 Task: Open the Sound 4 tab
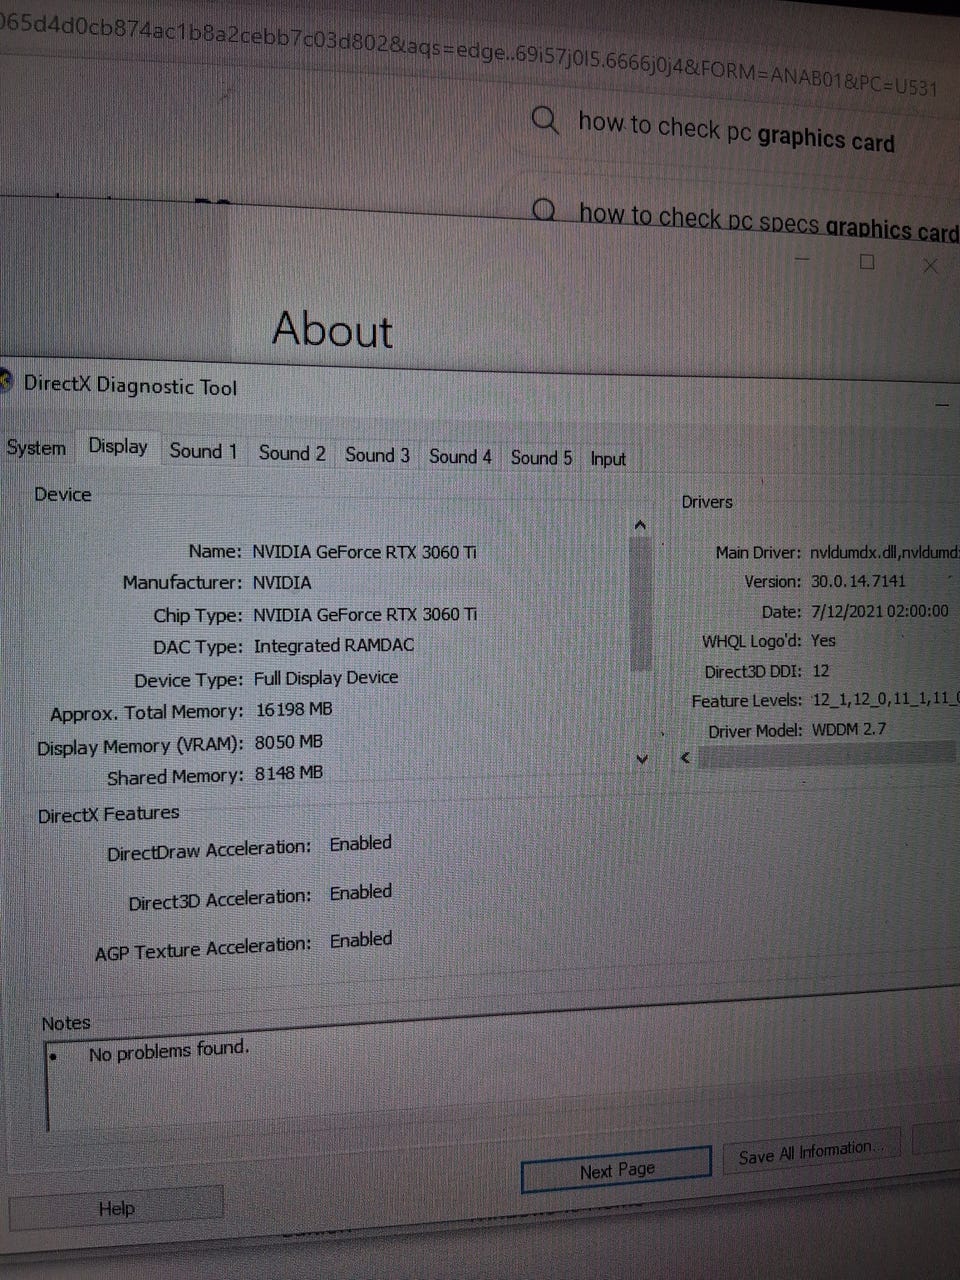tap(460, 457)
